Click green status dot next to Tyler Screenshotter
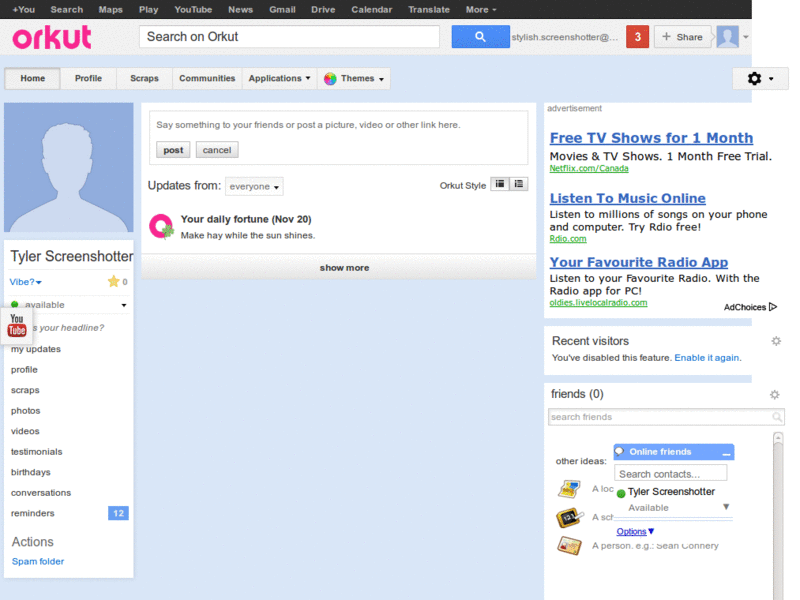The image size is (800, 600). pos(621,493)
